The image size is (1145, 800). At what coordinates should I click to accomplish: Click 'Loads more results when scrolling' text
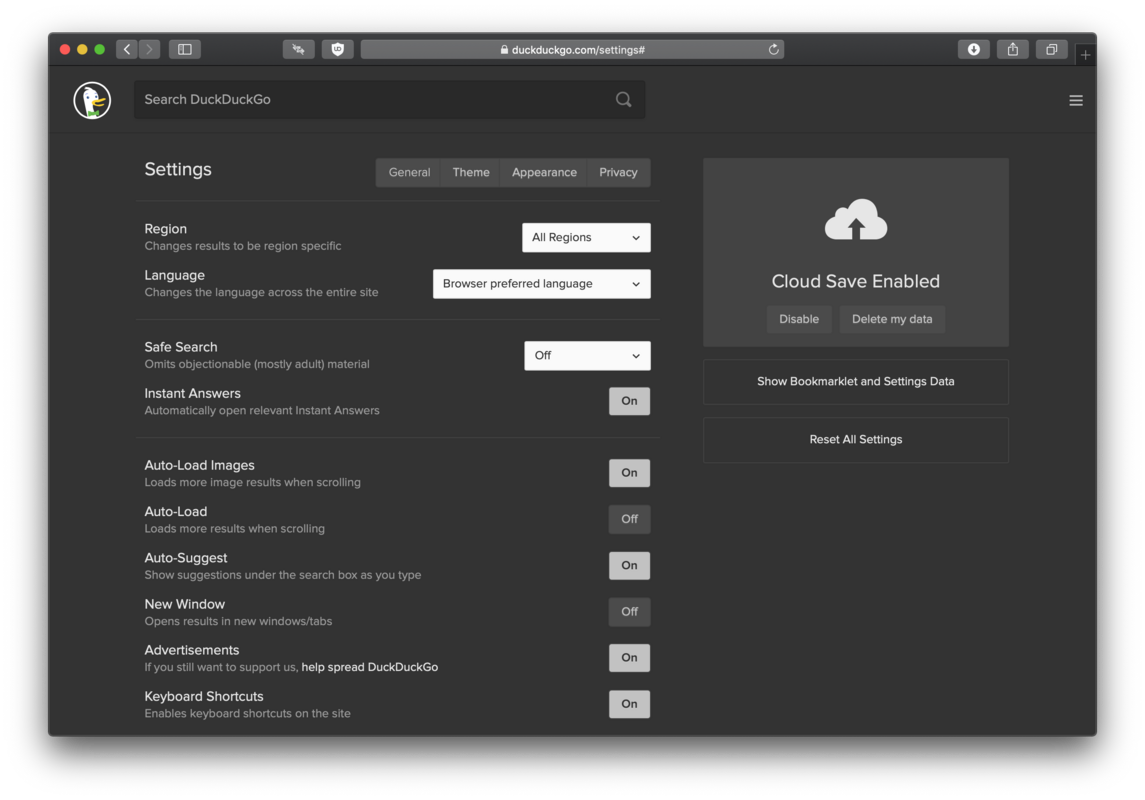click(234, 528)
